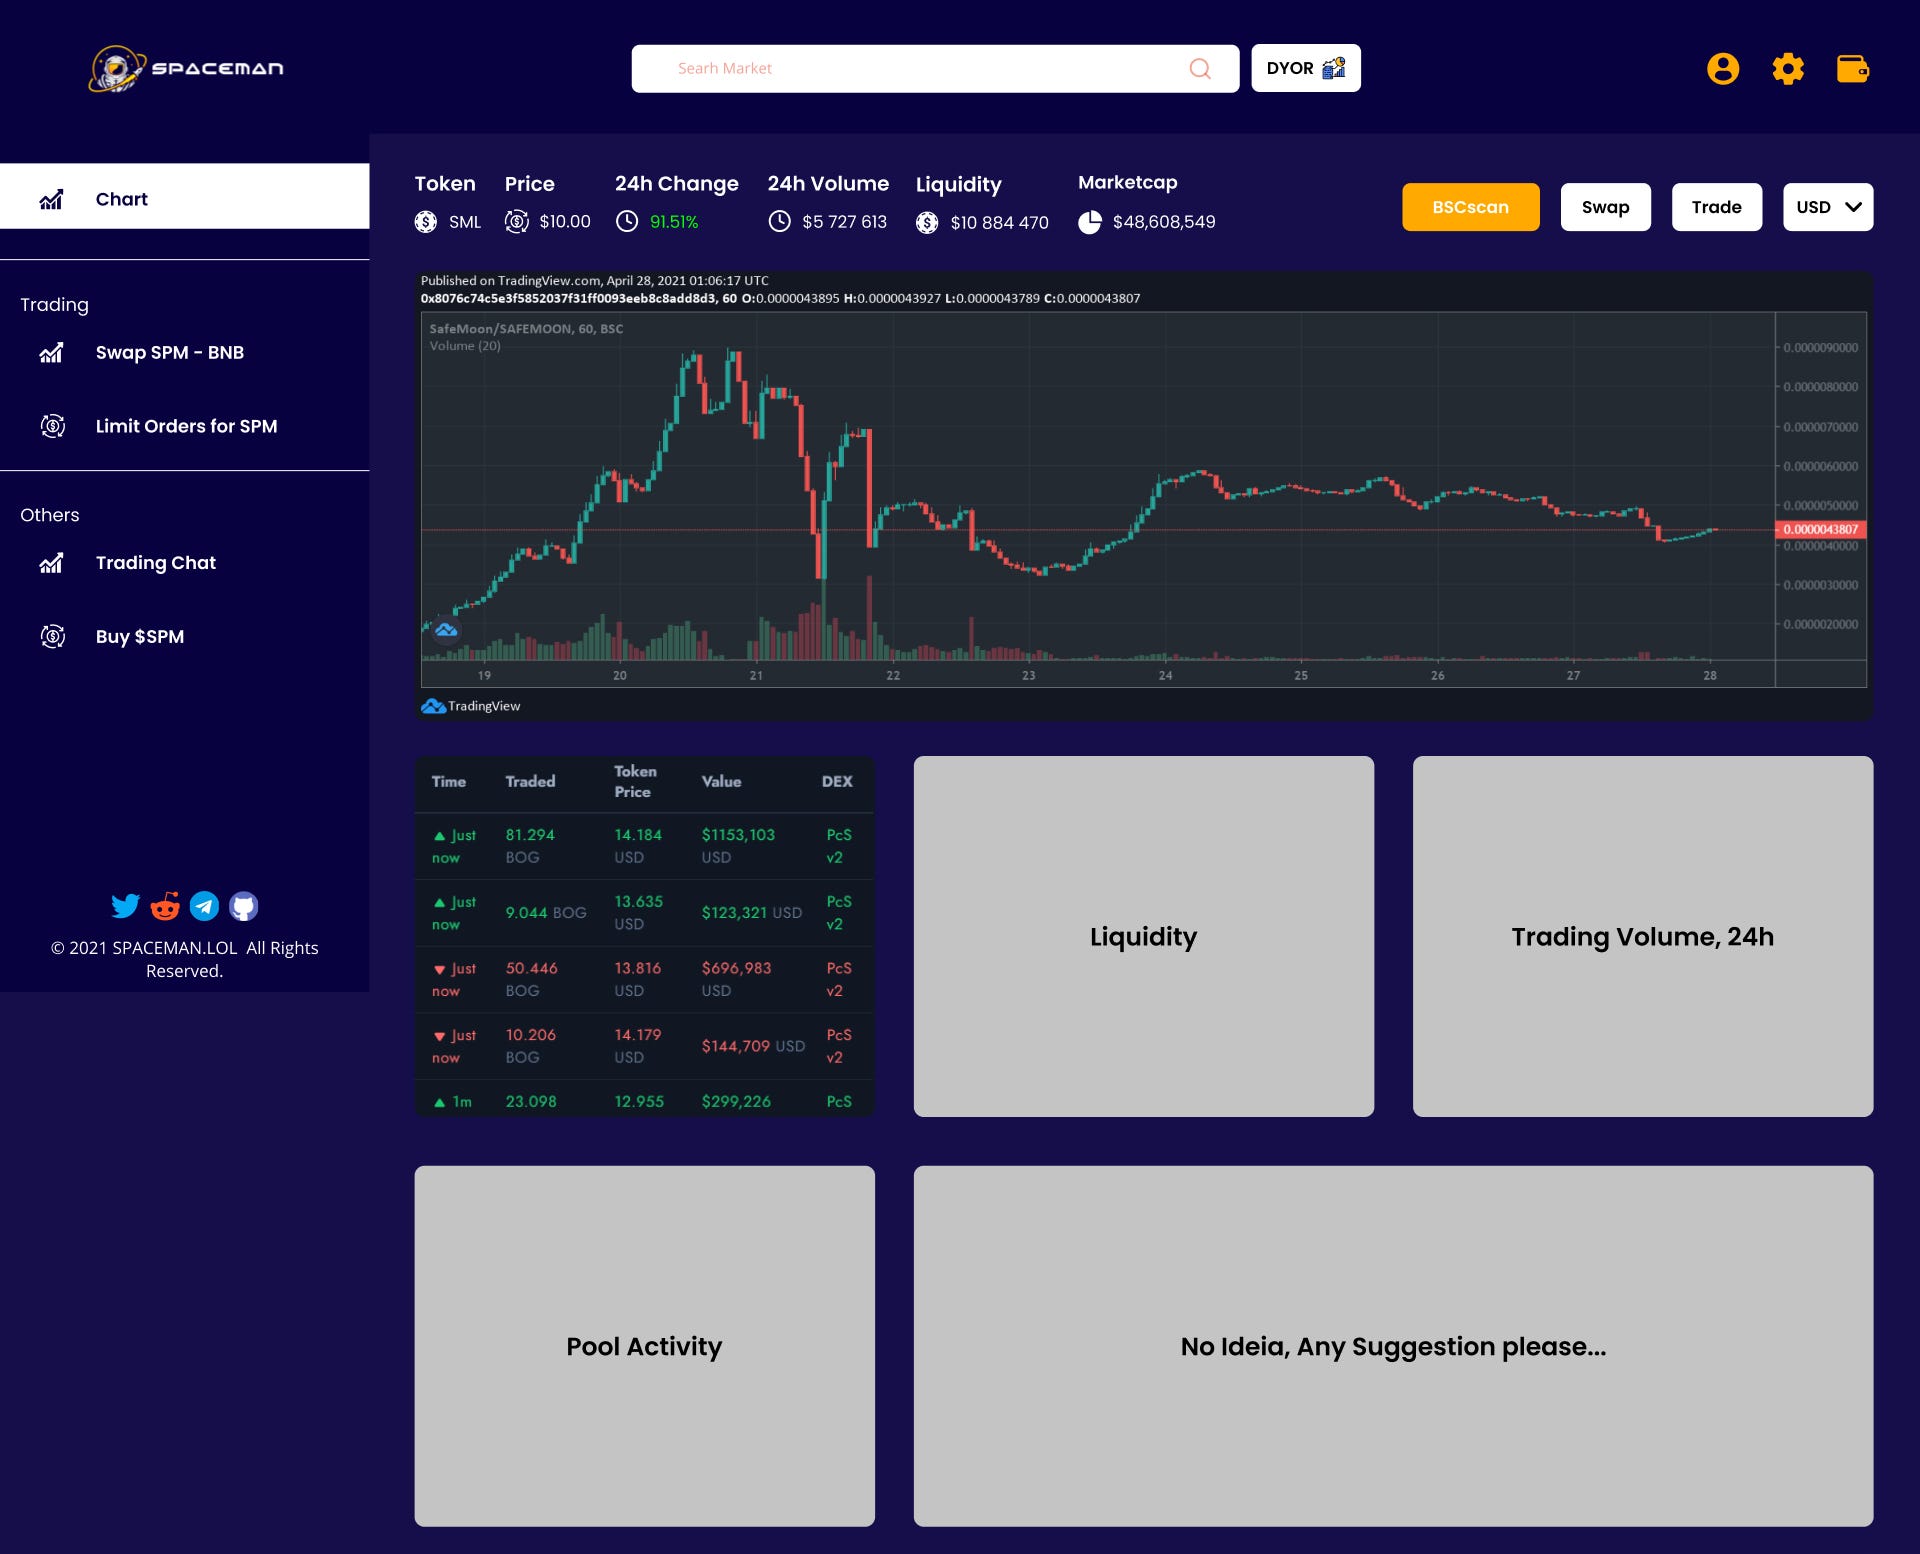Open the Reddit social icon
The width and height of the screenshot is (1920, 1554).
point(165,906)
